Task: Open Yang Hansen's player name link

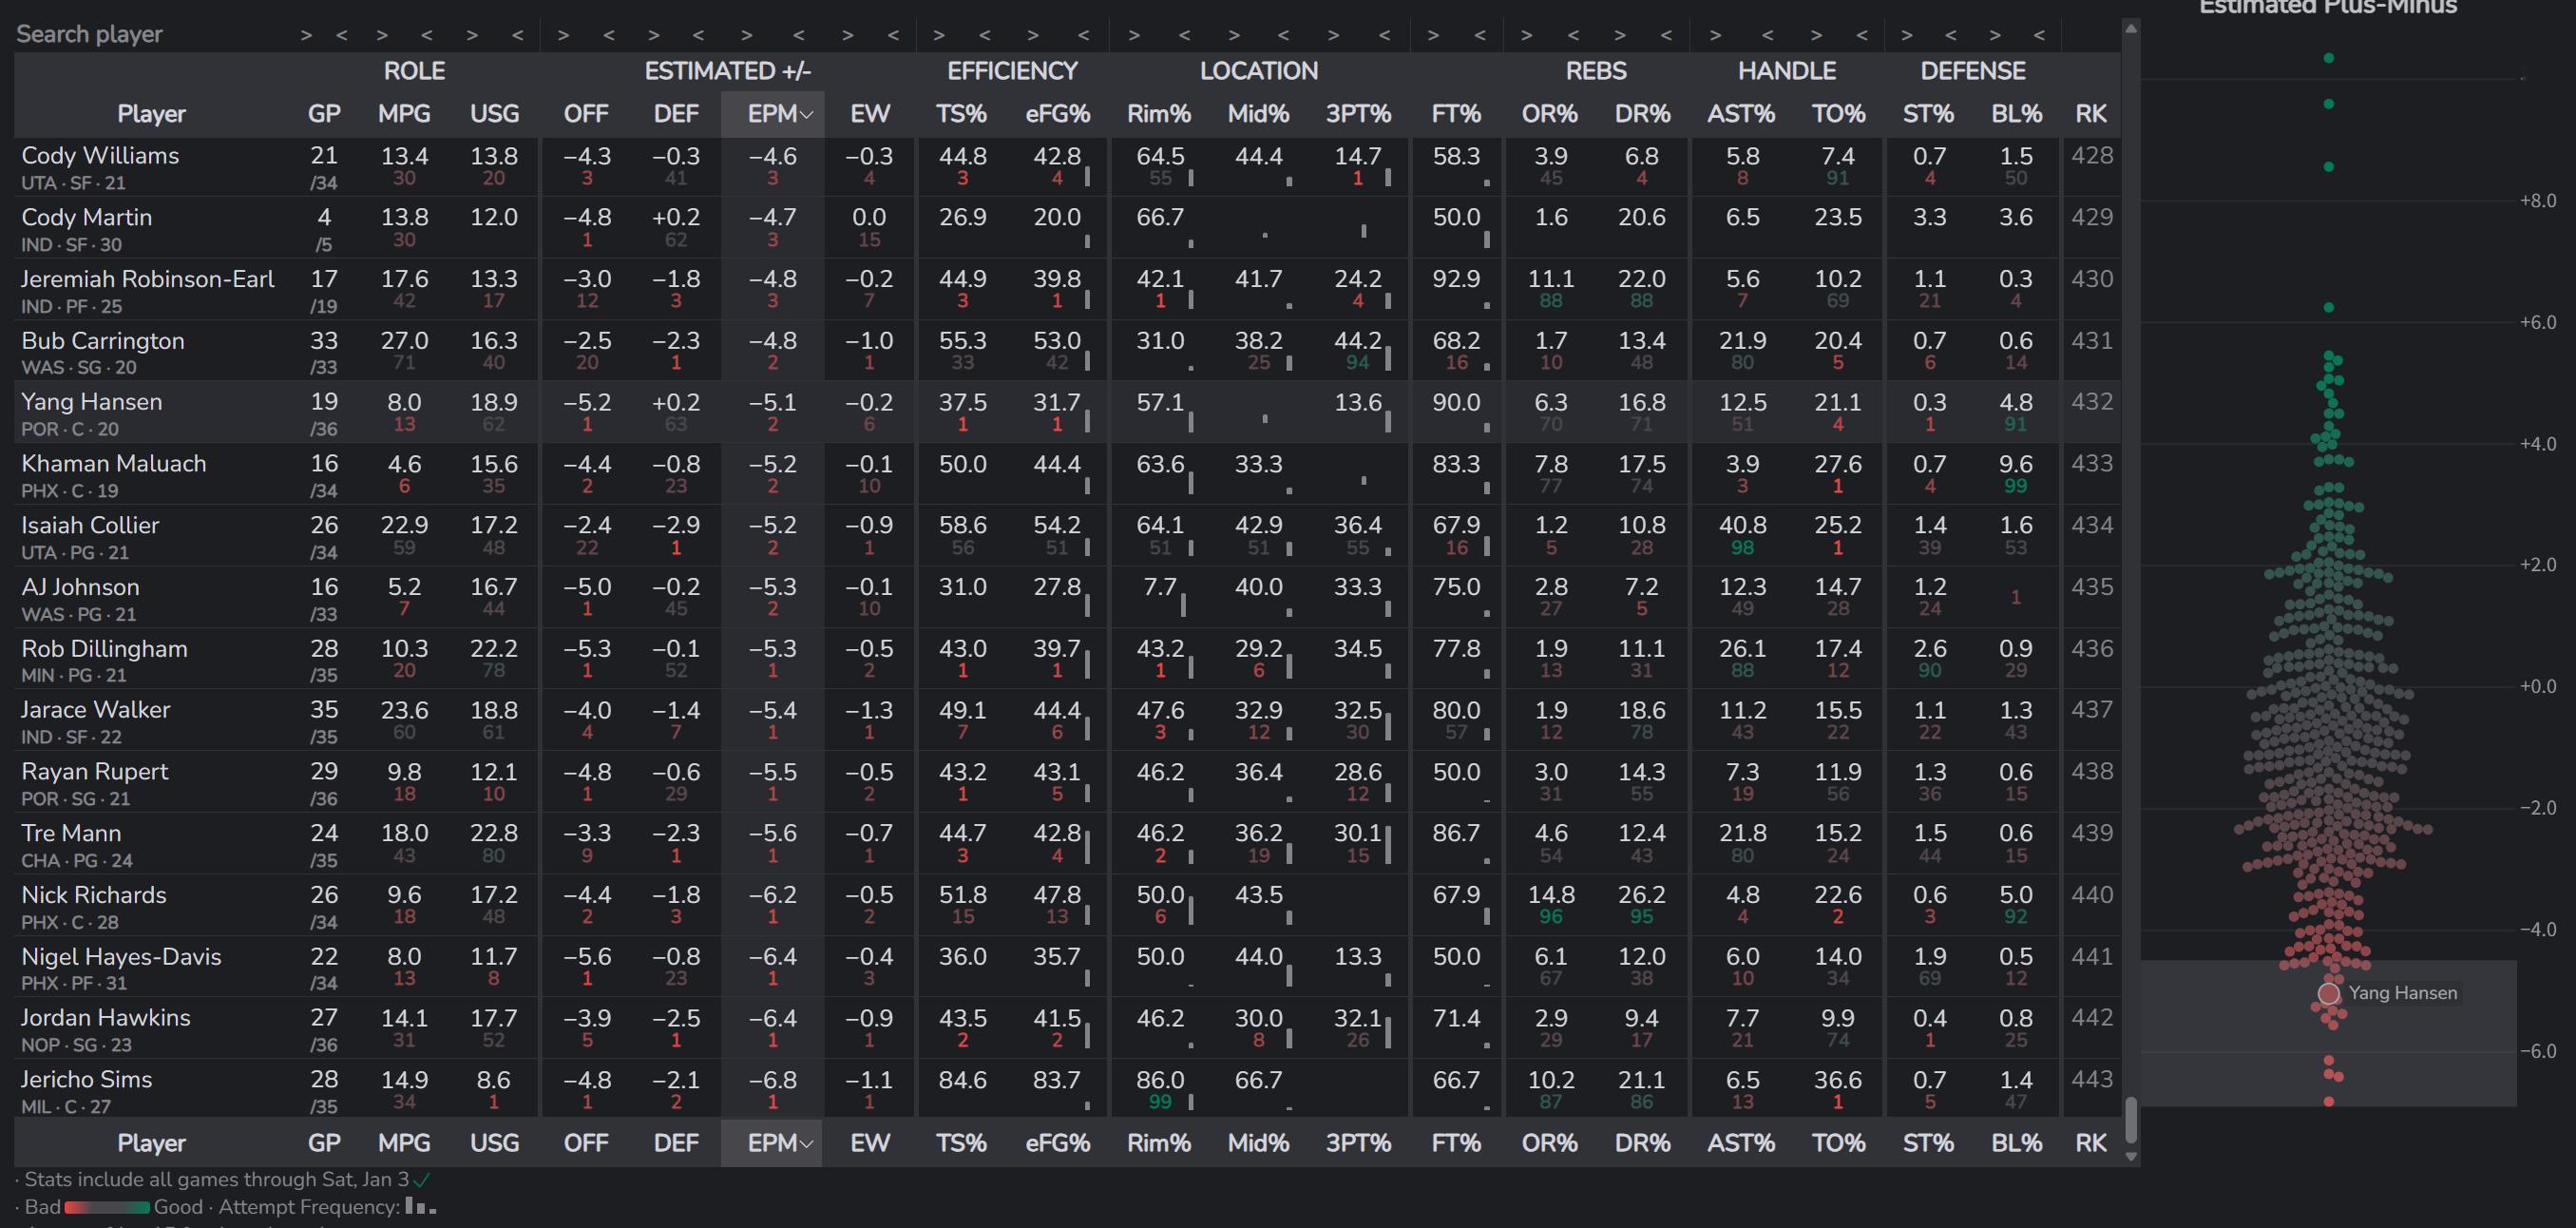Action: 92,402
